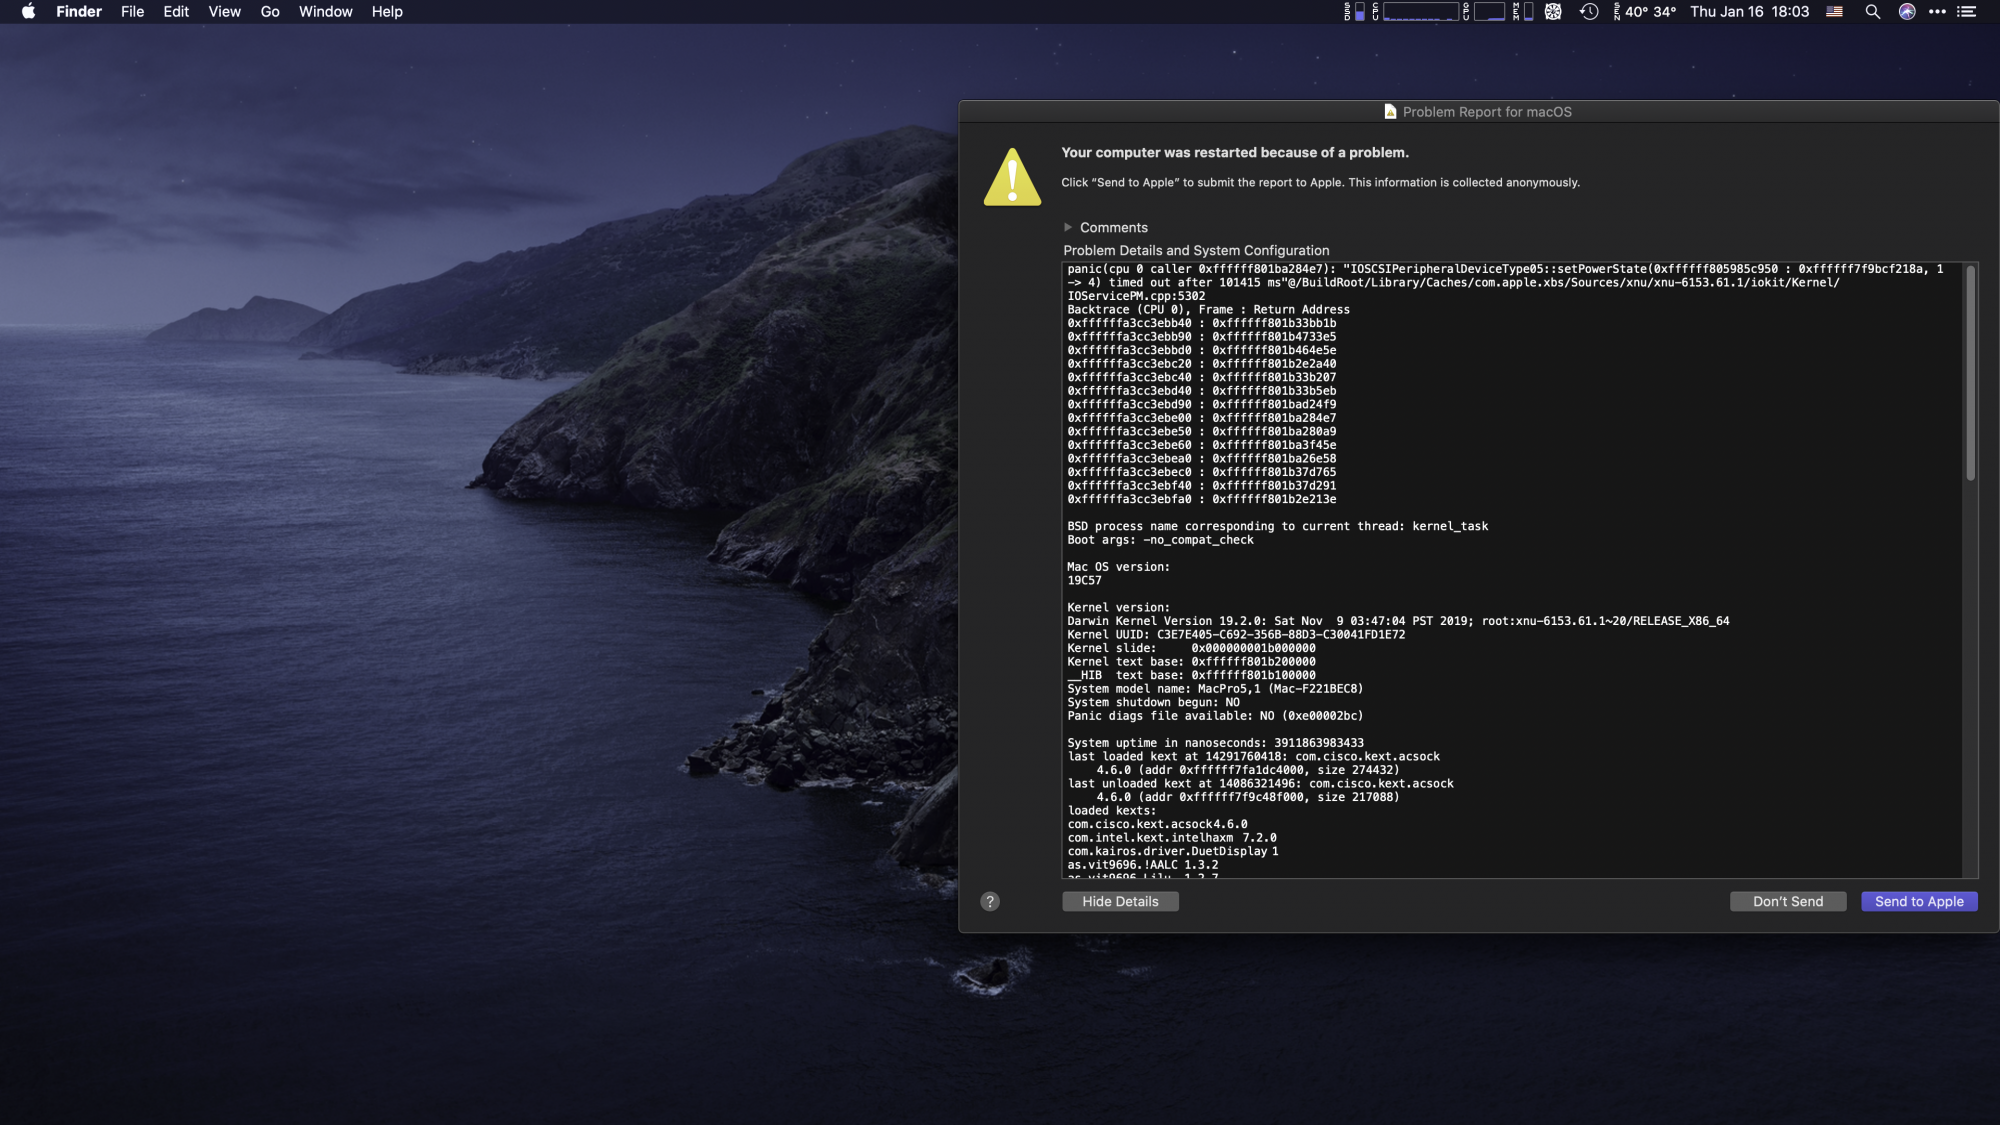Click the Don't Send button
The width and height of the screenshot is (2000, 1125).
[x=1788, y=901]
